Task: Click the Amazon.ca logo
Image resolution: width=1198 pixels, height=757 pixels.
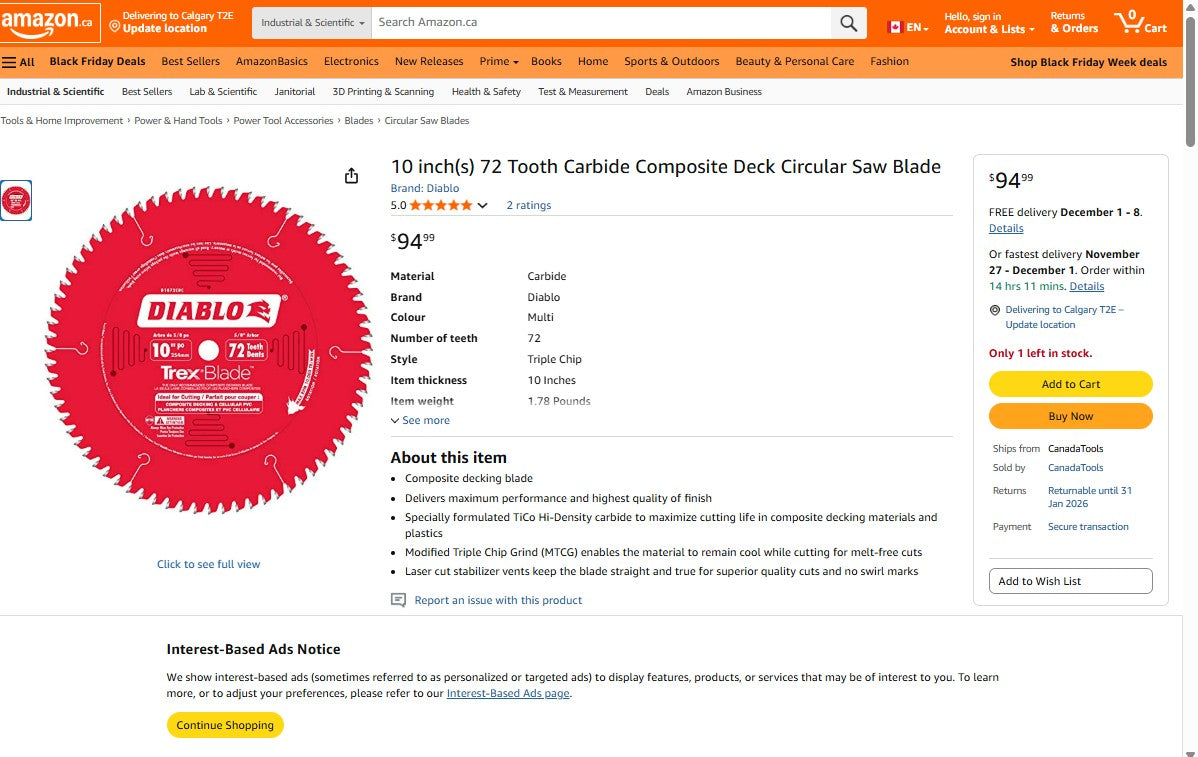Action: 48,22
